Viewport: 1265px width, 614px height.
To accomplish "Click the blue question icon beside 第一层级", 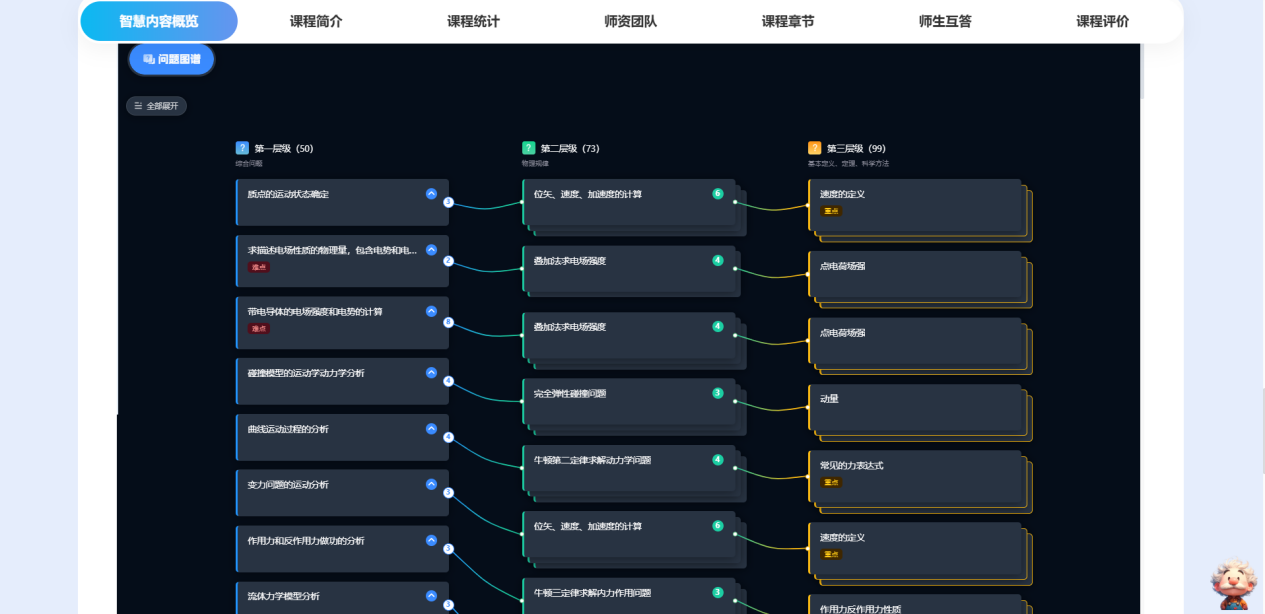I will click(x=242, y=148).
